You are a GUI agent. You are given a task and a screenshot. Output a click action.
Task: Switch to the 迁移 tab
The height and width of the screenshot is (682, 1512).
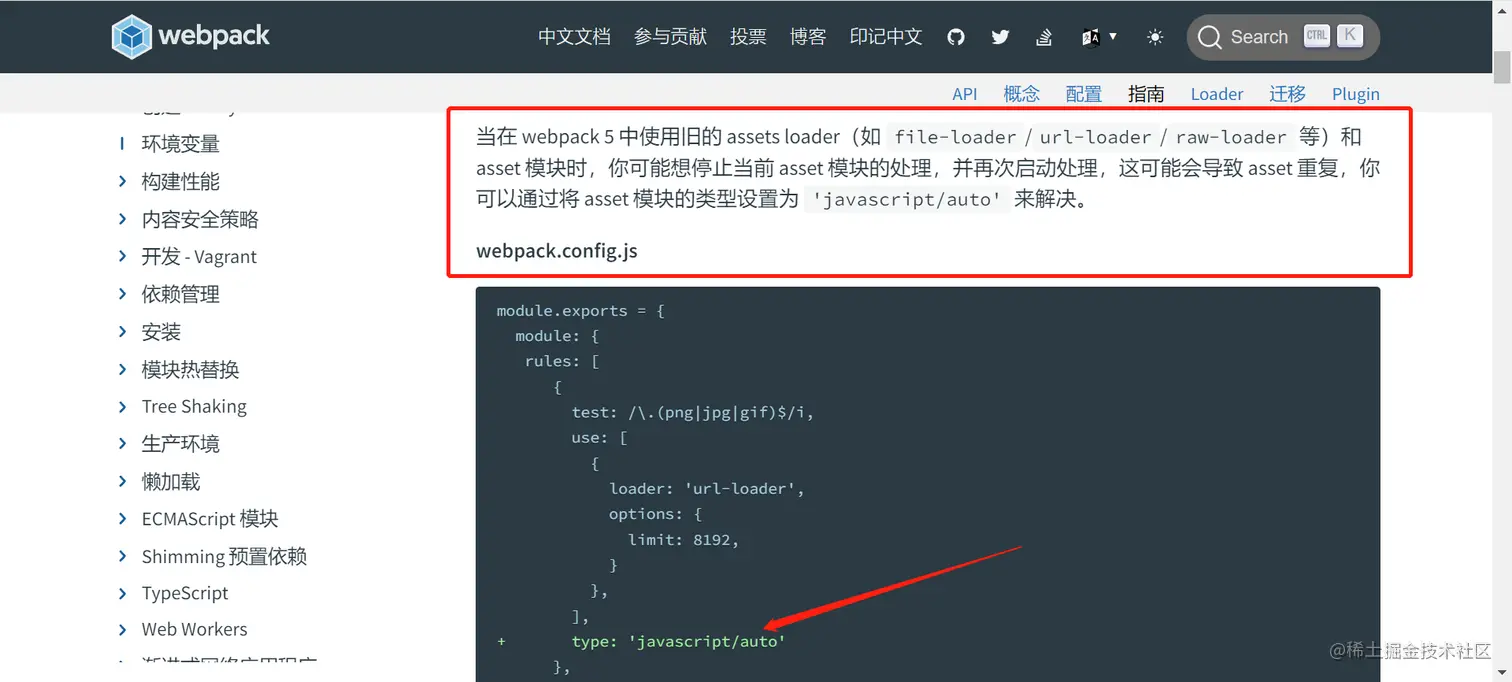(x=1288, y=94)
